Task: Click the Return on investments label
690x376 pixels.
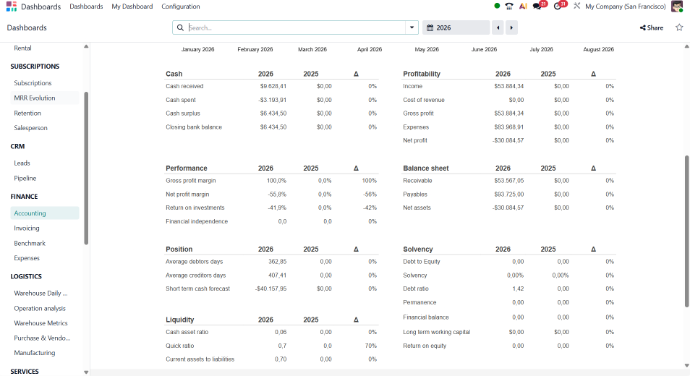Action: click(195, 208)
